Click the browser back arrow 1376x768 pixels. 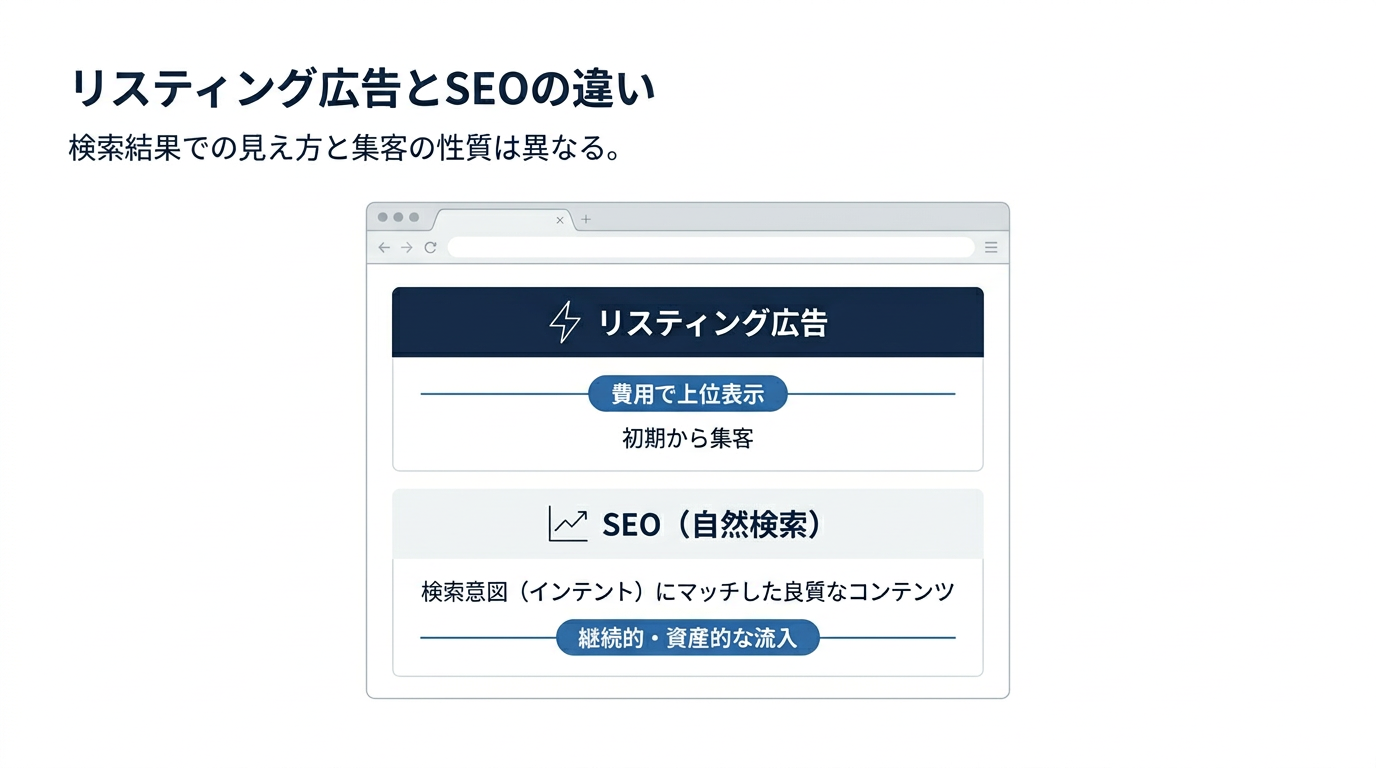[x=384, y=248]
